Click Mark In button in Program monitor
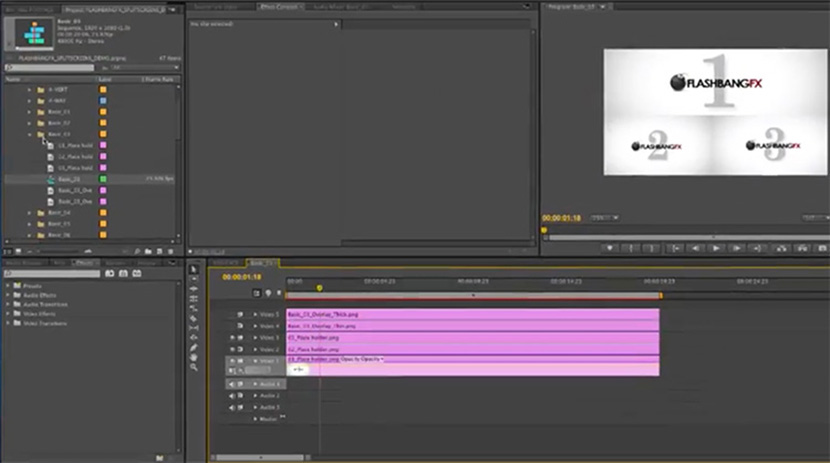830x463 pixels. [x=631, y=248]
